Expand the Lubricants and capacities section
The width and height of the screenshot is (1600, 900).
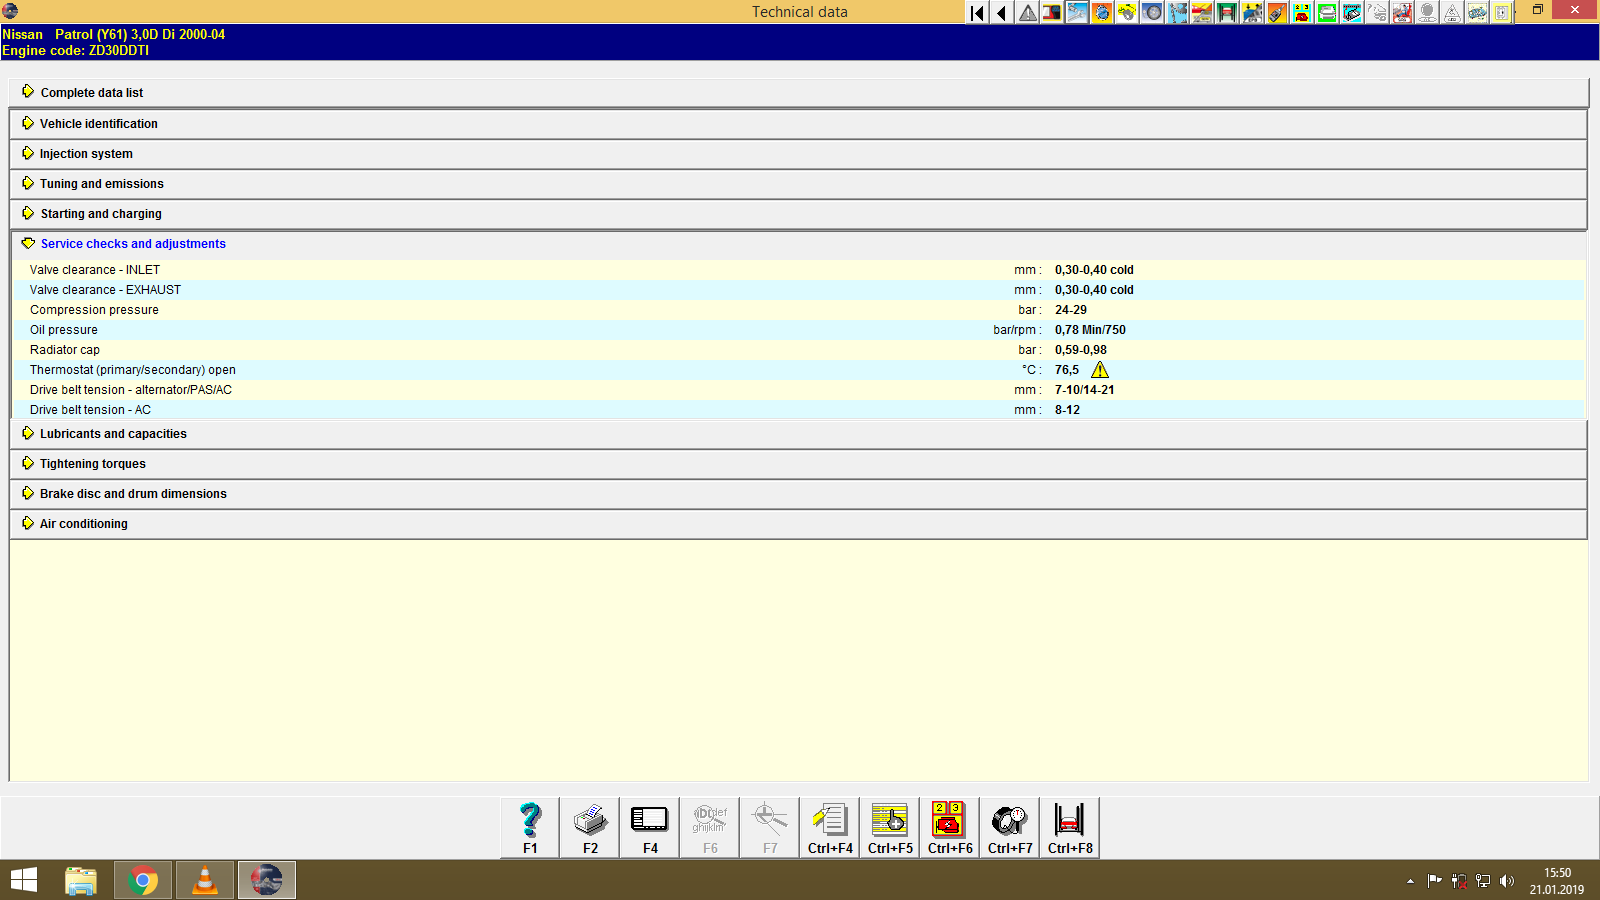pos(112,433)
